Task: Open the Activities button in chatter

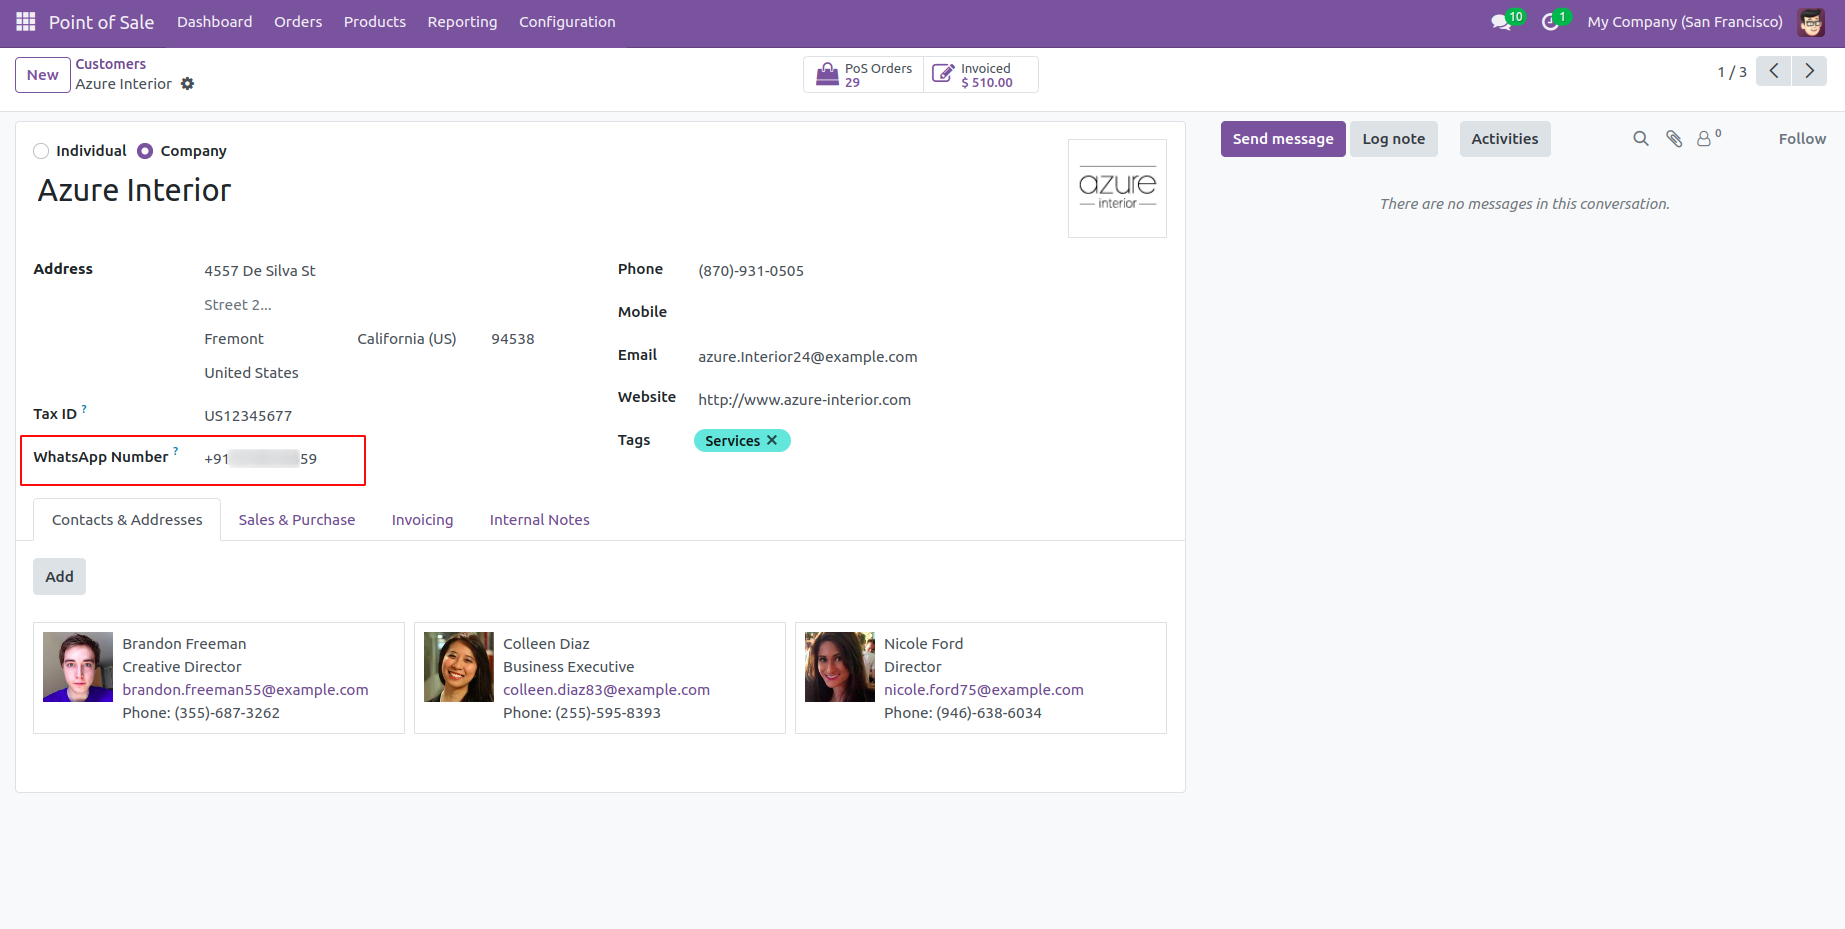Action: click(x=1505, y=139)
